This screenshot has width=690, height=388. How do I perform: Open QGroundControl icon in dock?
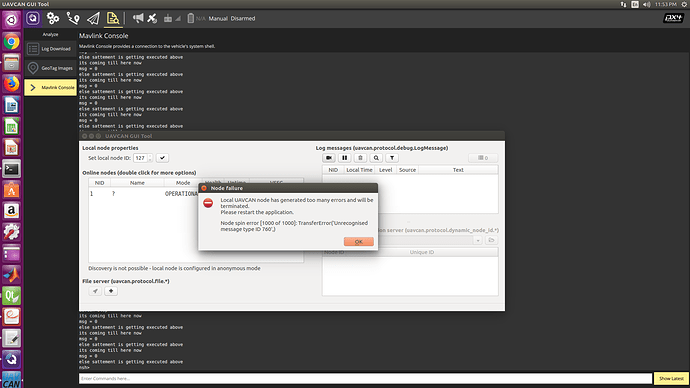tap(11, 359)
